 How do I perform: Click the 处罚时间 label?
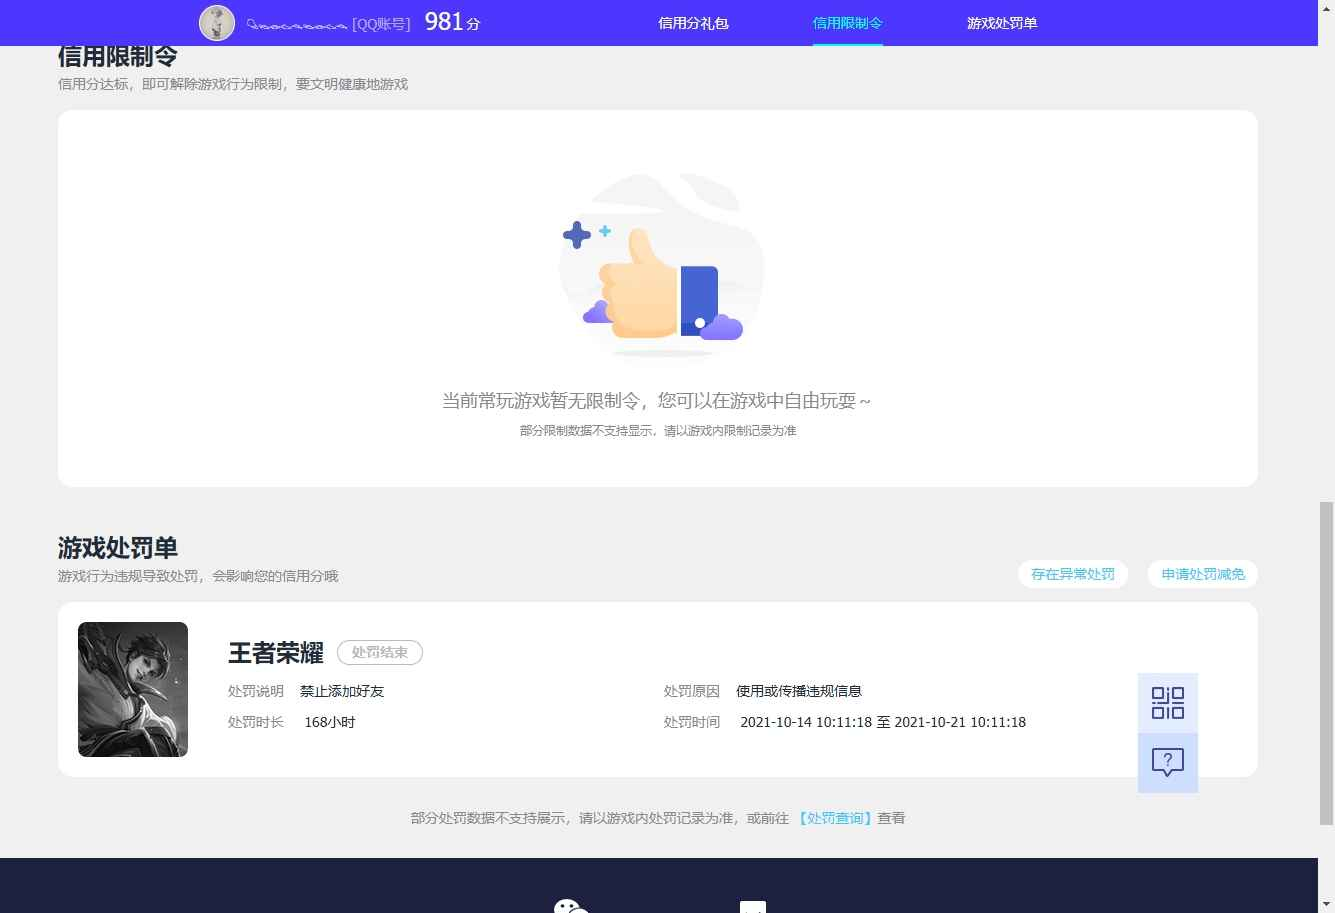(x=692, y=722)
